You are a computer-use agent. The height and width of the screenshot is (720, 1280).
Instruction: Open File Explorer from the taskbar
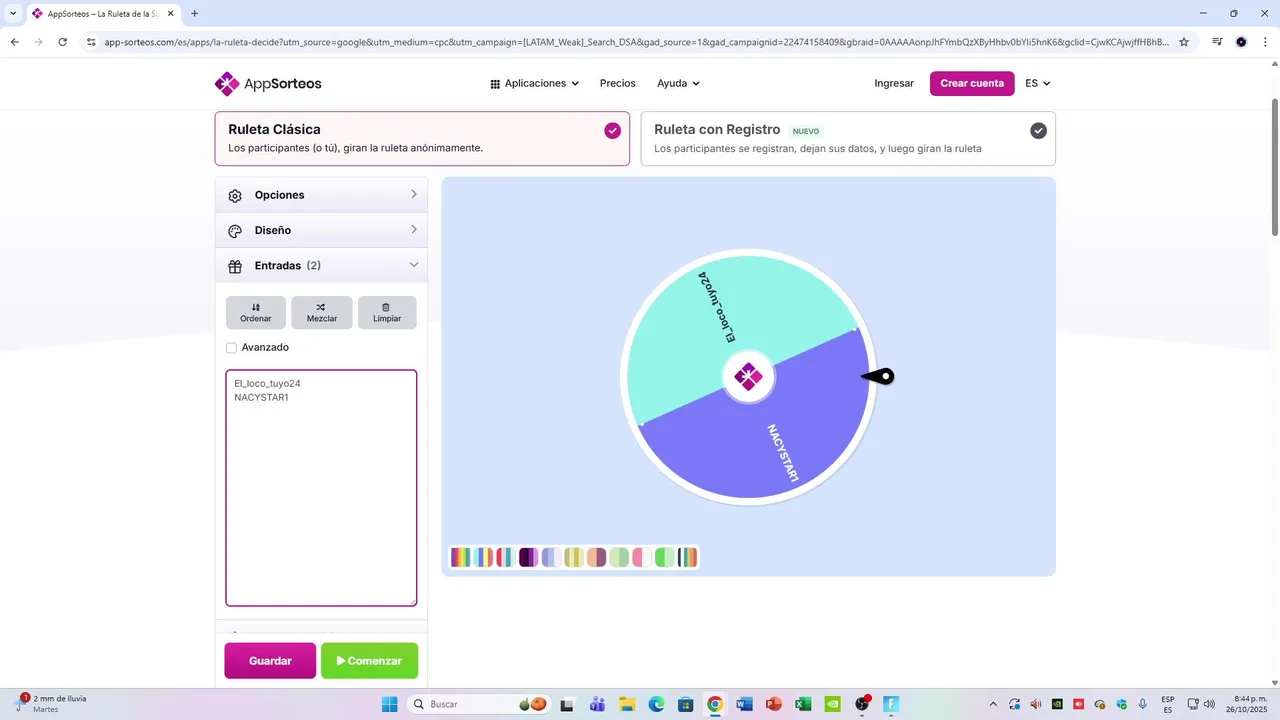(627, 704)
